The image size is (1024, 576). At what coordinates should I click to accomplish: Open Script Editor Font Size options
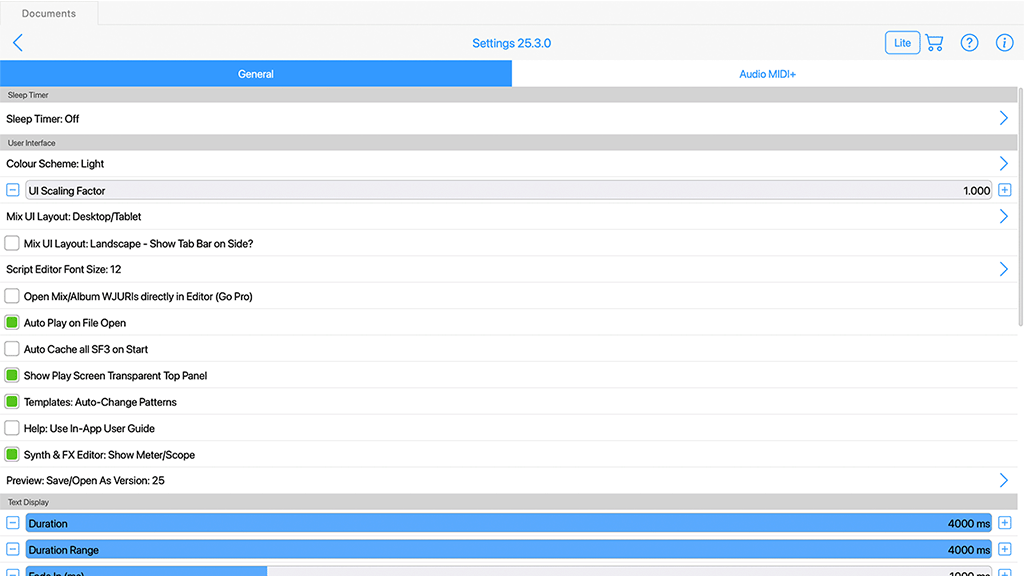tap(1003, 269)
